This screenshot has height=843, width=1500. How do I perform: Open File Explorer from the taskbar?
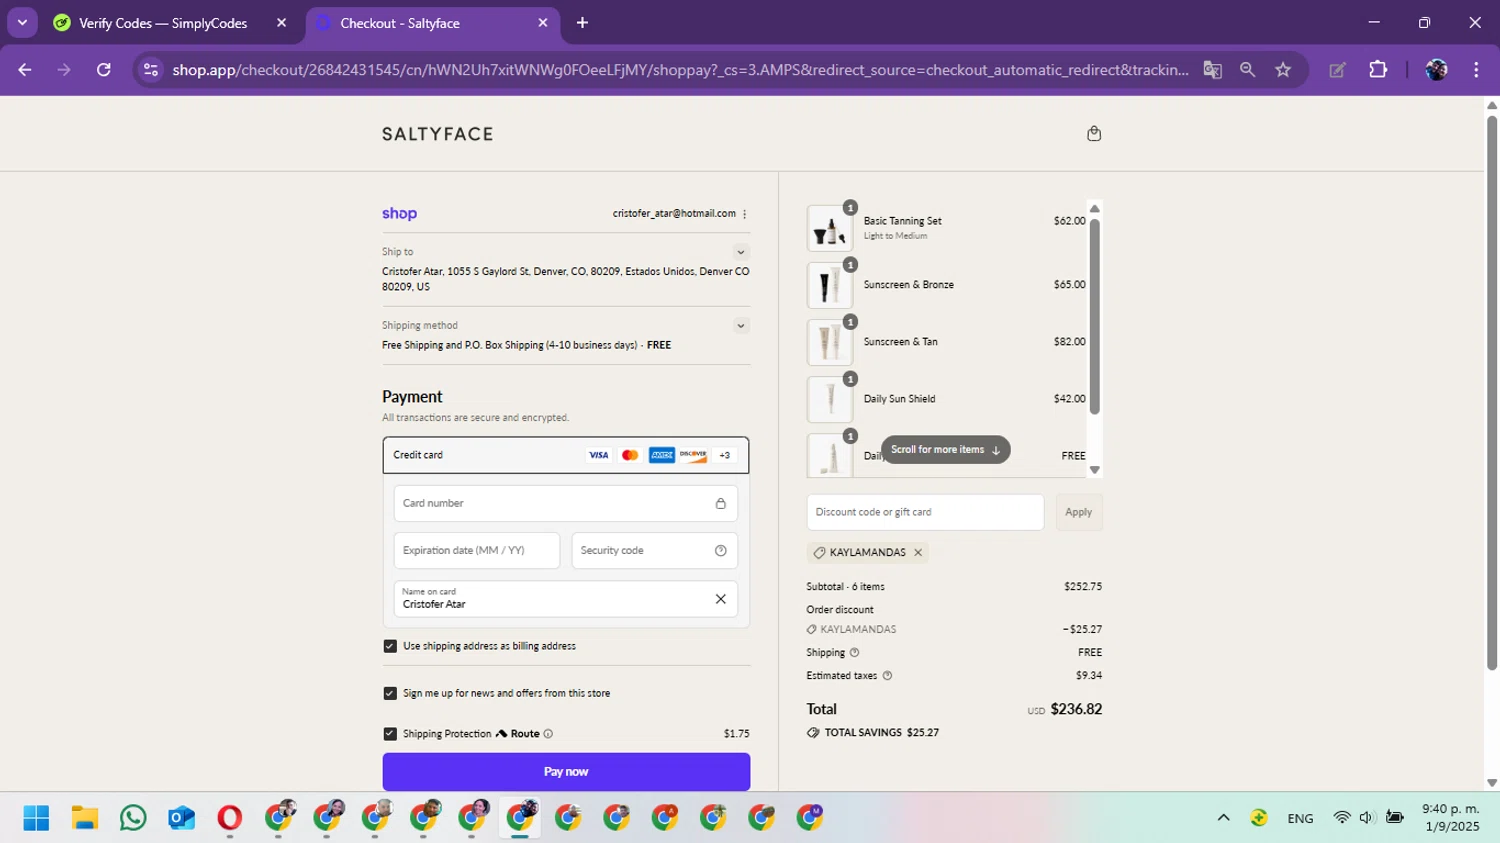[85, 818]
